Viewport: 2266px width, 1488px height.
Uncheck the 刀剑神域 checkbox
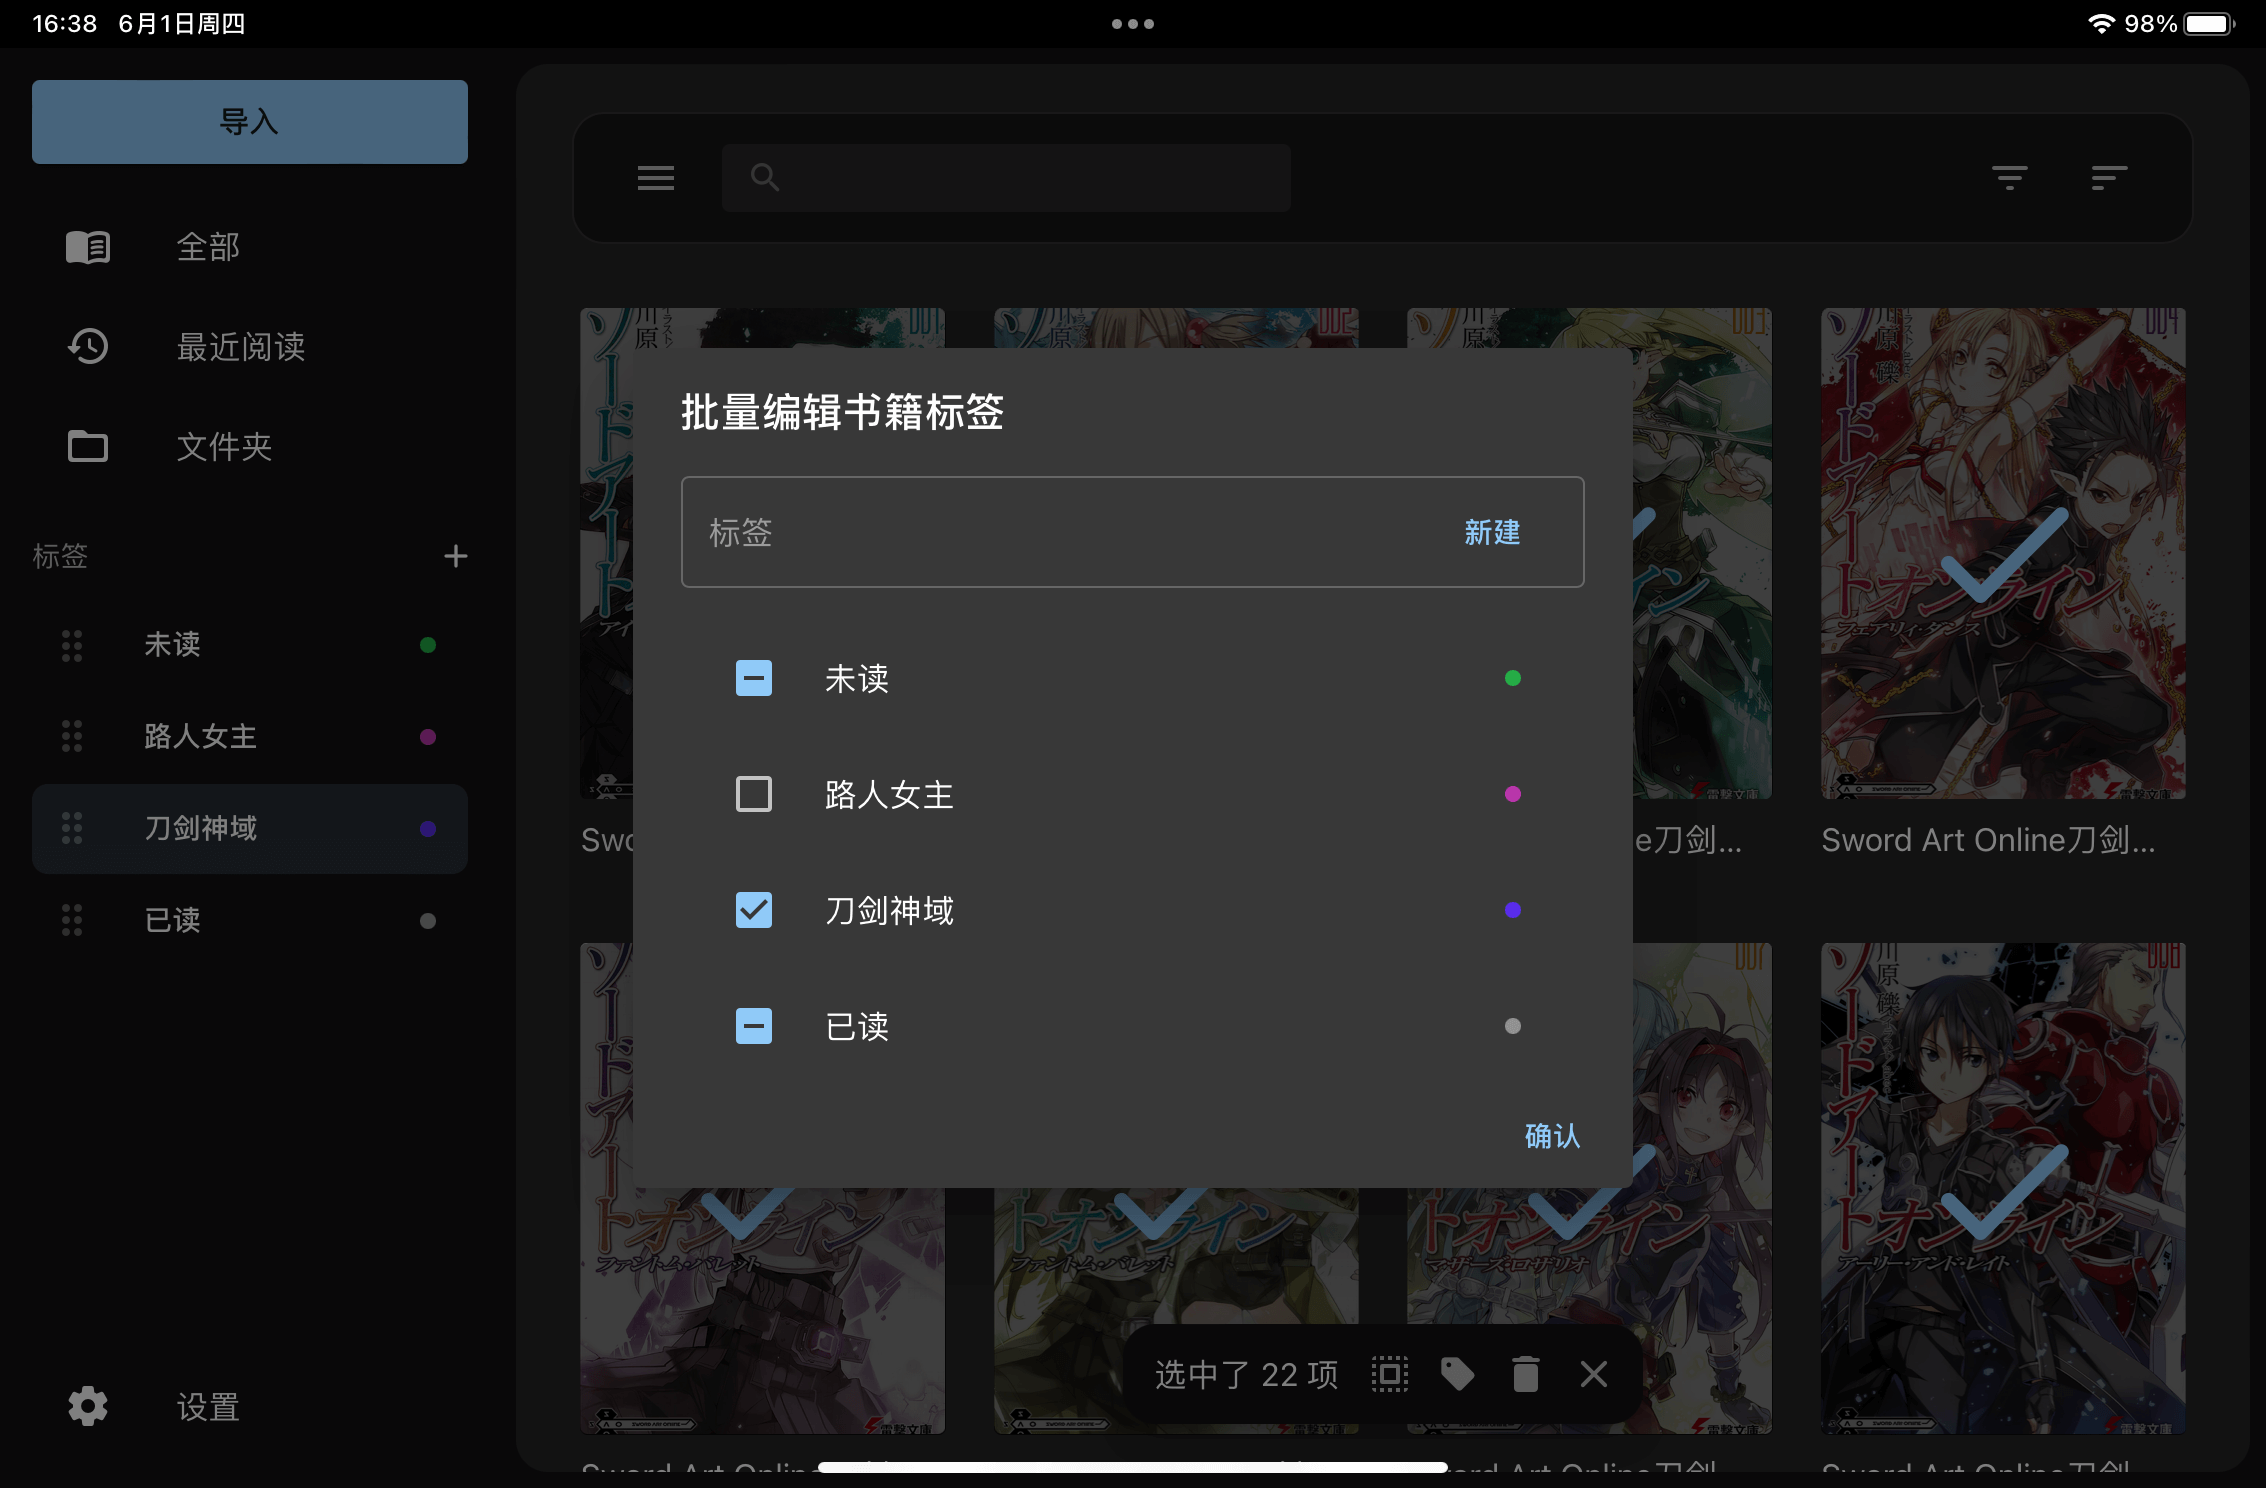point(753,910)
